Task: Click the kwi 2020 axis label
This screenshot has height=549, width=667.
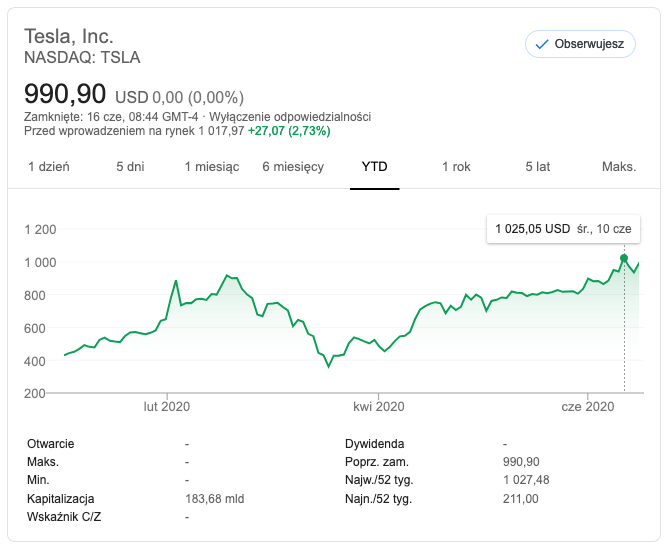Action: click(379, 407)
